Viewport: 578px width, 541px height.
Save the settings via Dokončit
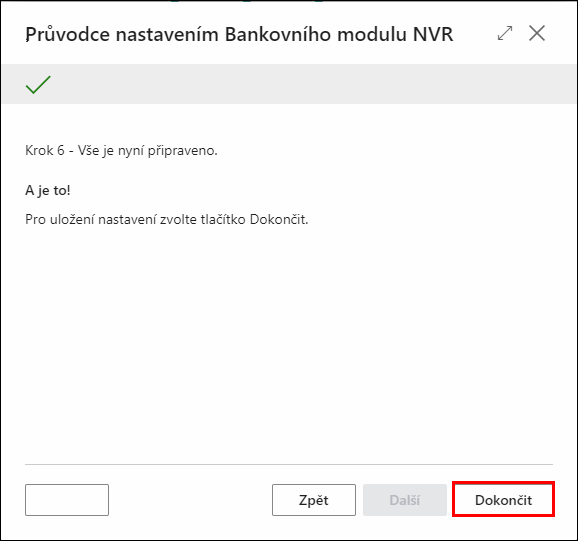click(x=503, y=500)
